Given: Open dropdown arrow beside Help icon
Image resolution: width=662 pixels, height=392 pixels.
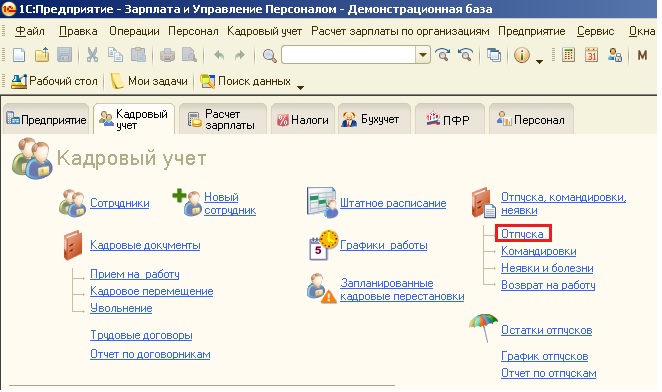Looking at the screenshot, I should pyautogui.click(x=539, y=62).
